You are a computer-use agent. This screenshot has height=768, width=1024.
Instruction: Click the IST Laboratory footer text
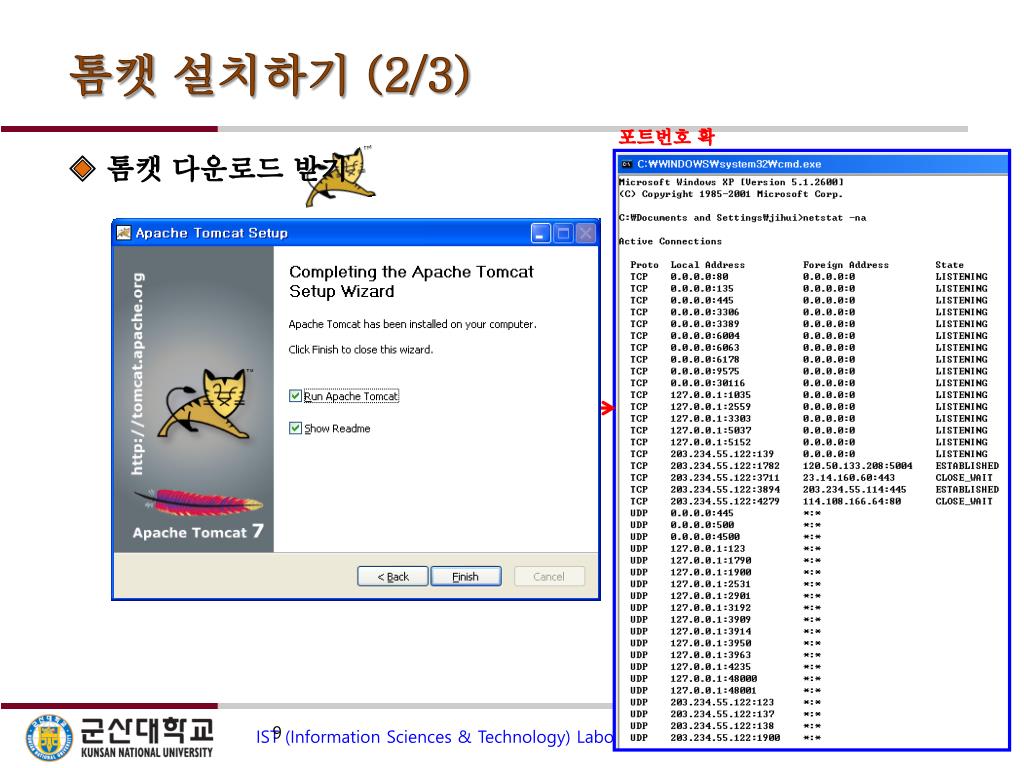point(435,737)
